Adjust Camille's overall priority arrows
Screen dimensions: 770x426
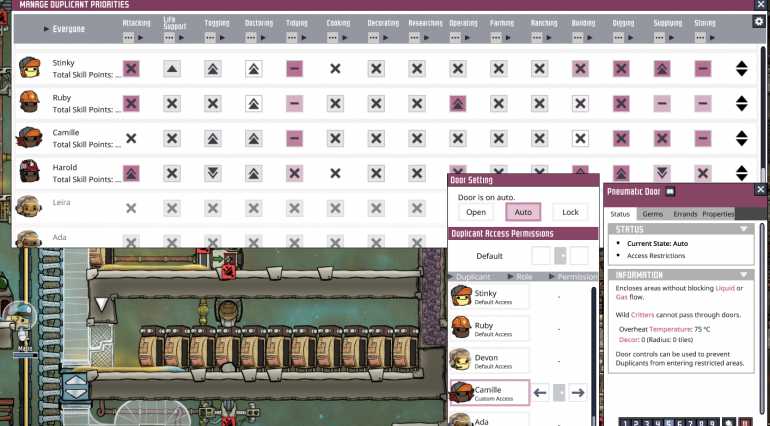(x=742, y=139)
